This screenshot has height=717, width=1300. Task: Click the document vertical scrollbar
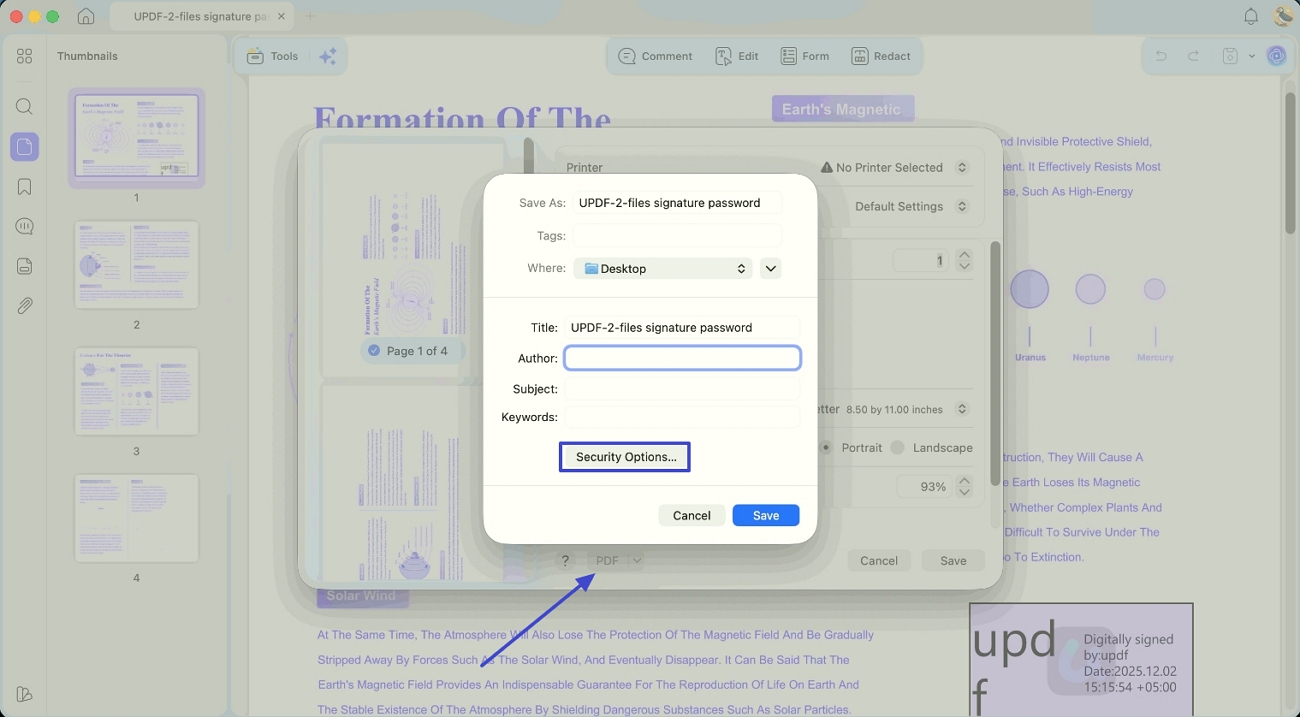(x=1291, y=165)
